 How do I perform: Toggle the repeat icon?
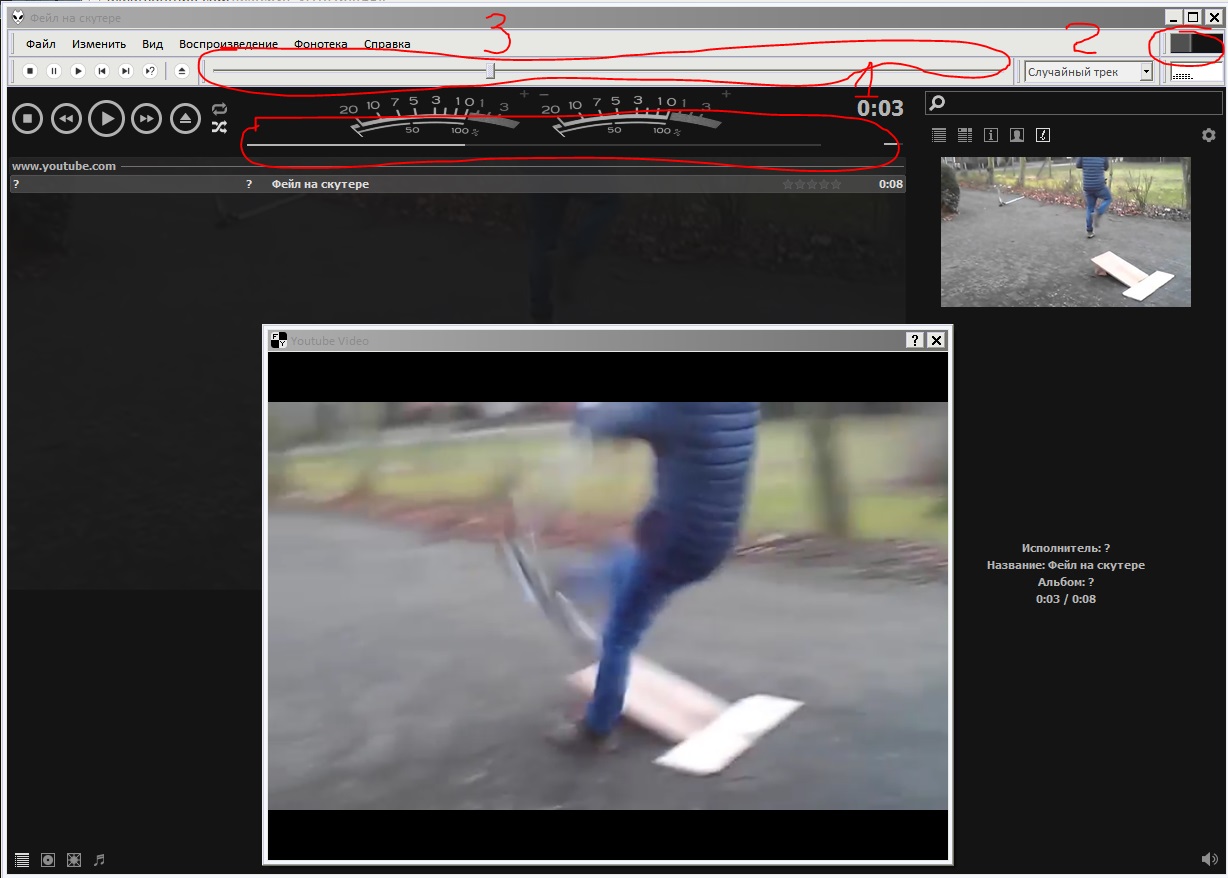coord(219,109)
